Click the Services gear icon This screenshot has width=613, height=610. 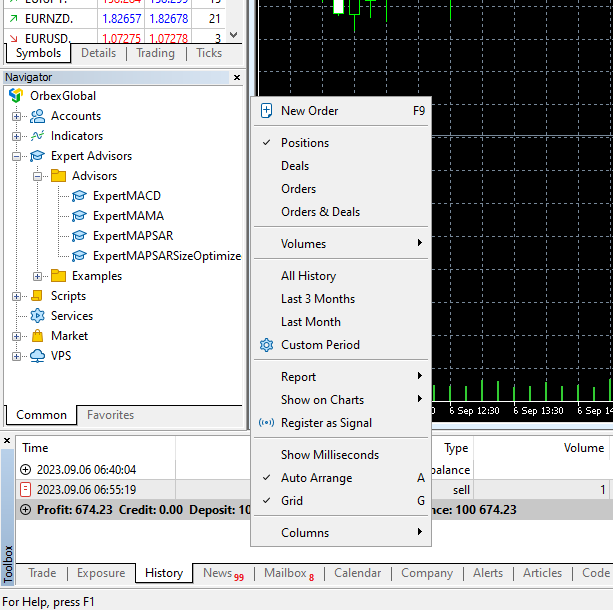(38, 316)
